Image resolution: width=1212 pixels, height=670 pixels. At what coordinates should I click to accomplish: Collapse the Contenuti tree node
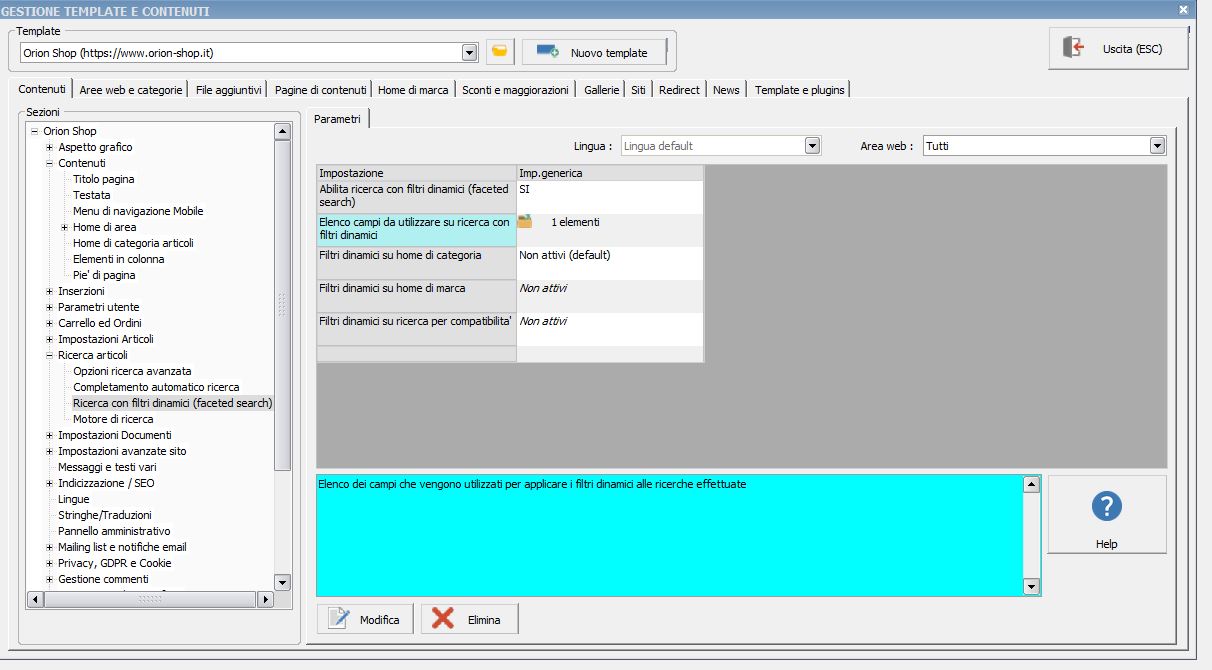49,163
